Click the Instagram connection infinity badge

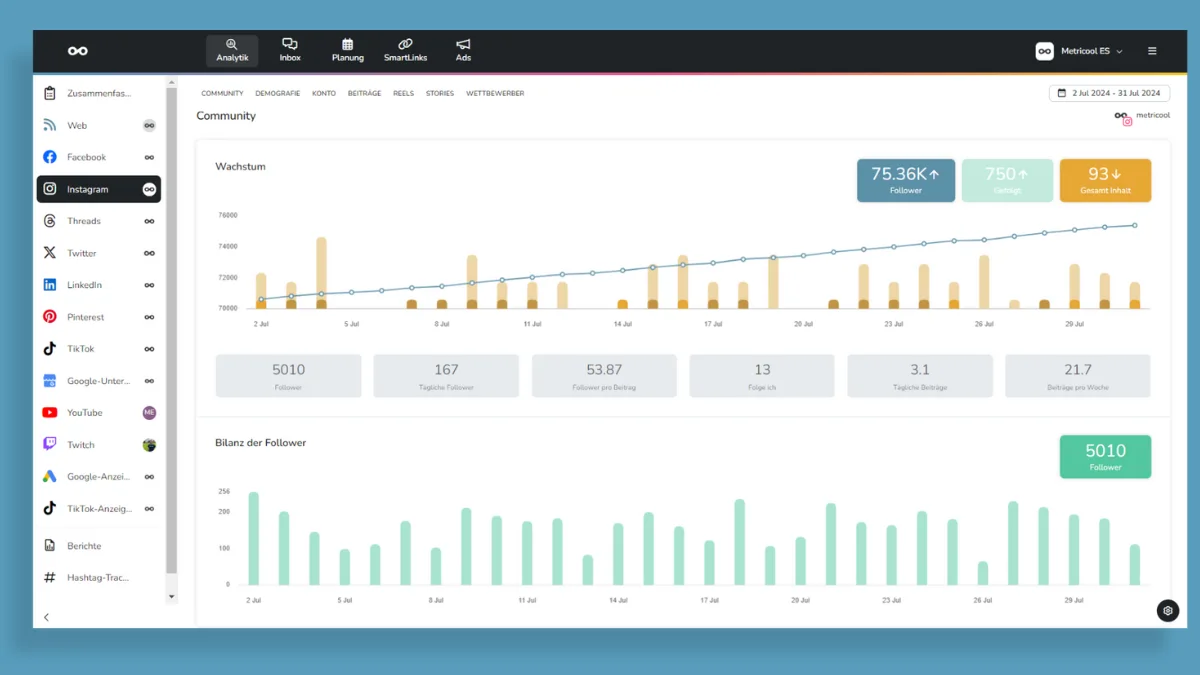click(x=149, y=189)
